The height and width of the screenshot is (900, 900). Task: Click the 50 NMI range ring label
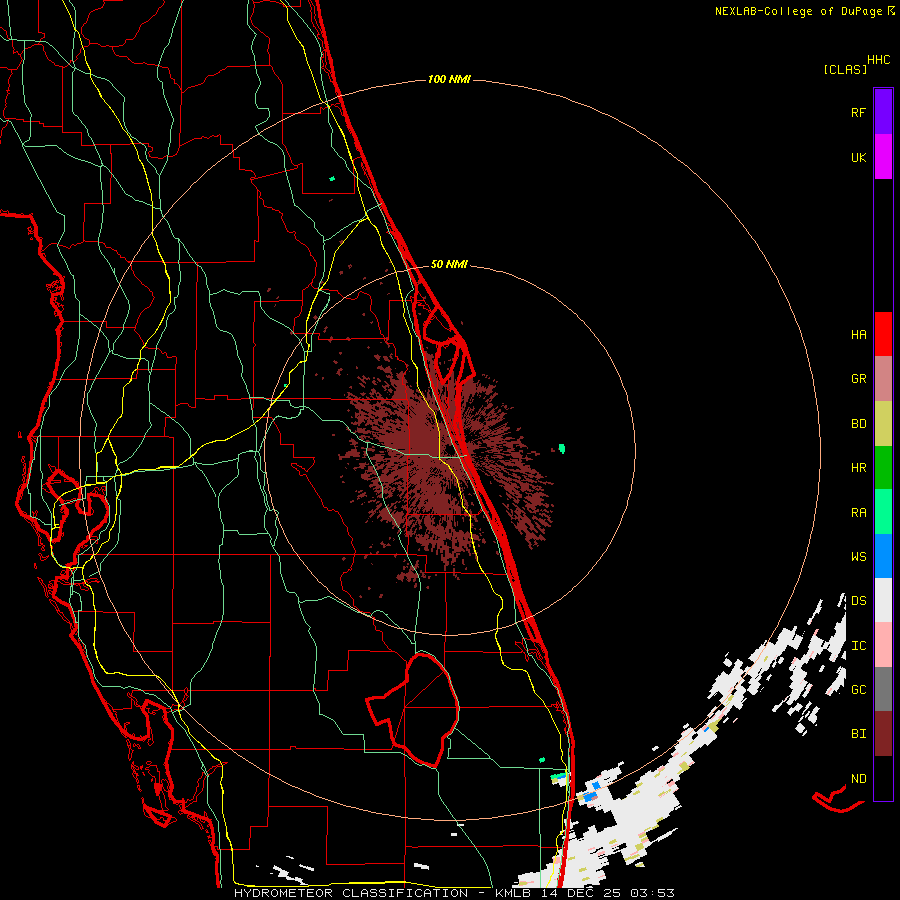point(449,265)
